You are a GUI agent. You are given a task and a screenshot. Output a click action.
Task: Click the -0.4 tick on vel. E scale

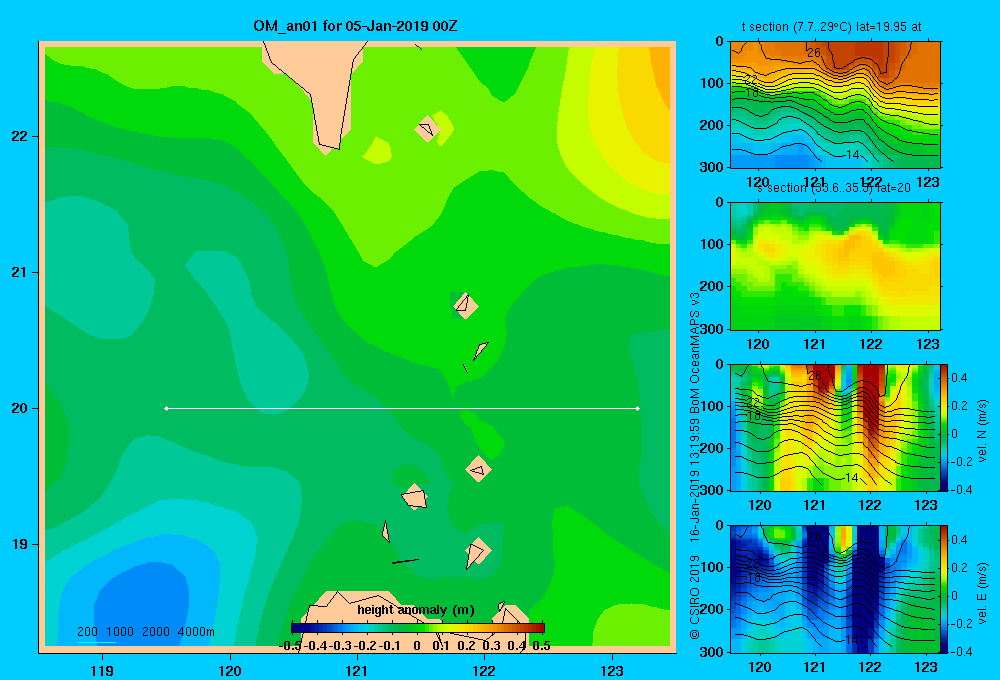(960, 651)
